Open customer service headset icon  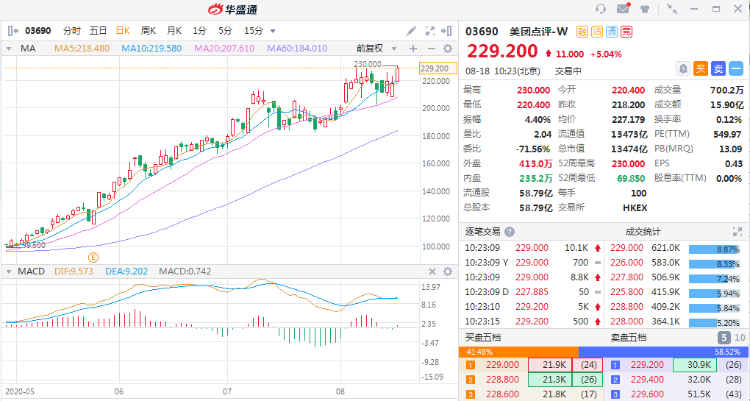[x=601, y=9]
